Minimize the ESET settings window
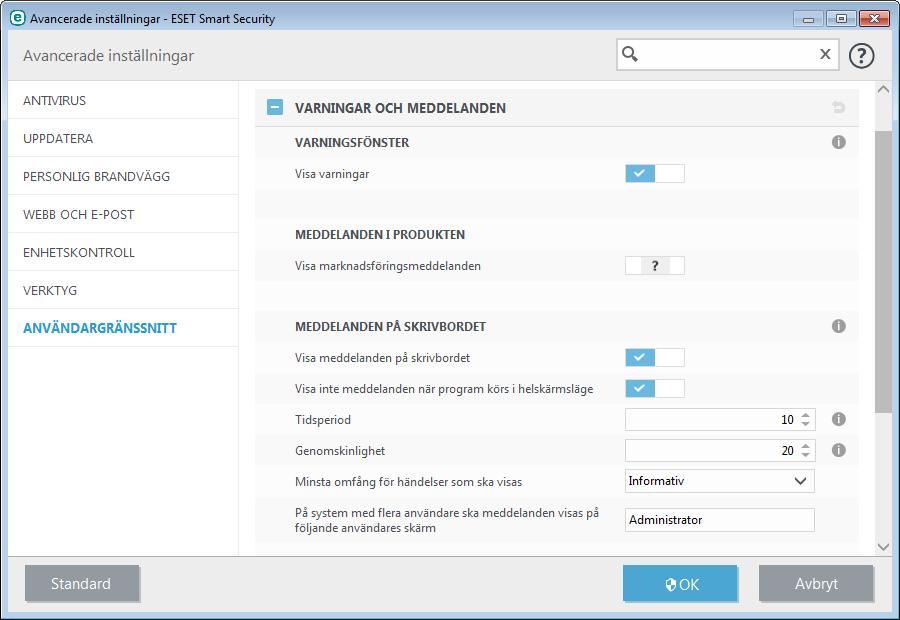900x620 pixels. pyautogui.click(x=808, y=19)
